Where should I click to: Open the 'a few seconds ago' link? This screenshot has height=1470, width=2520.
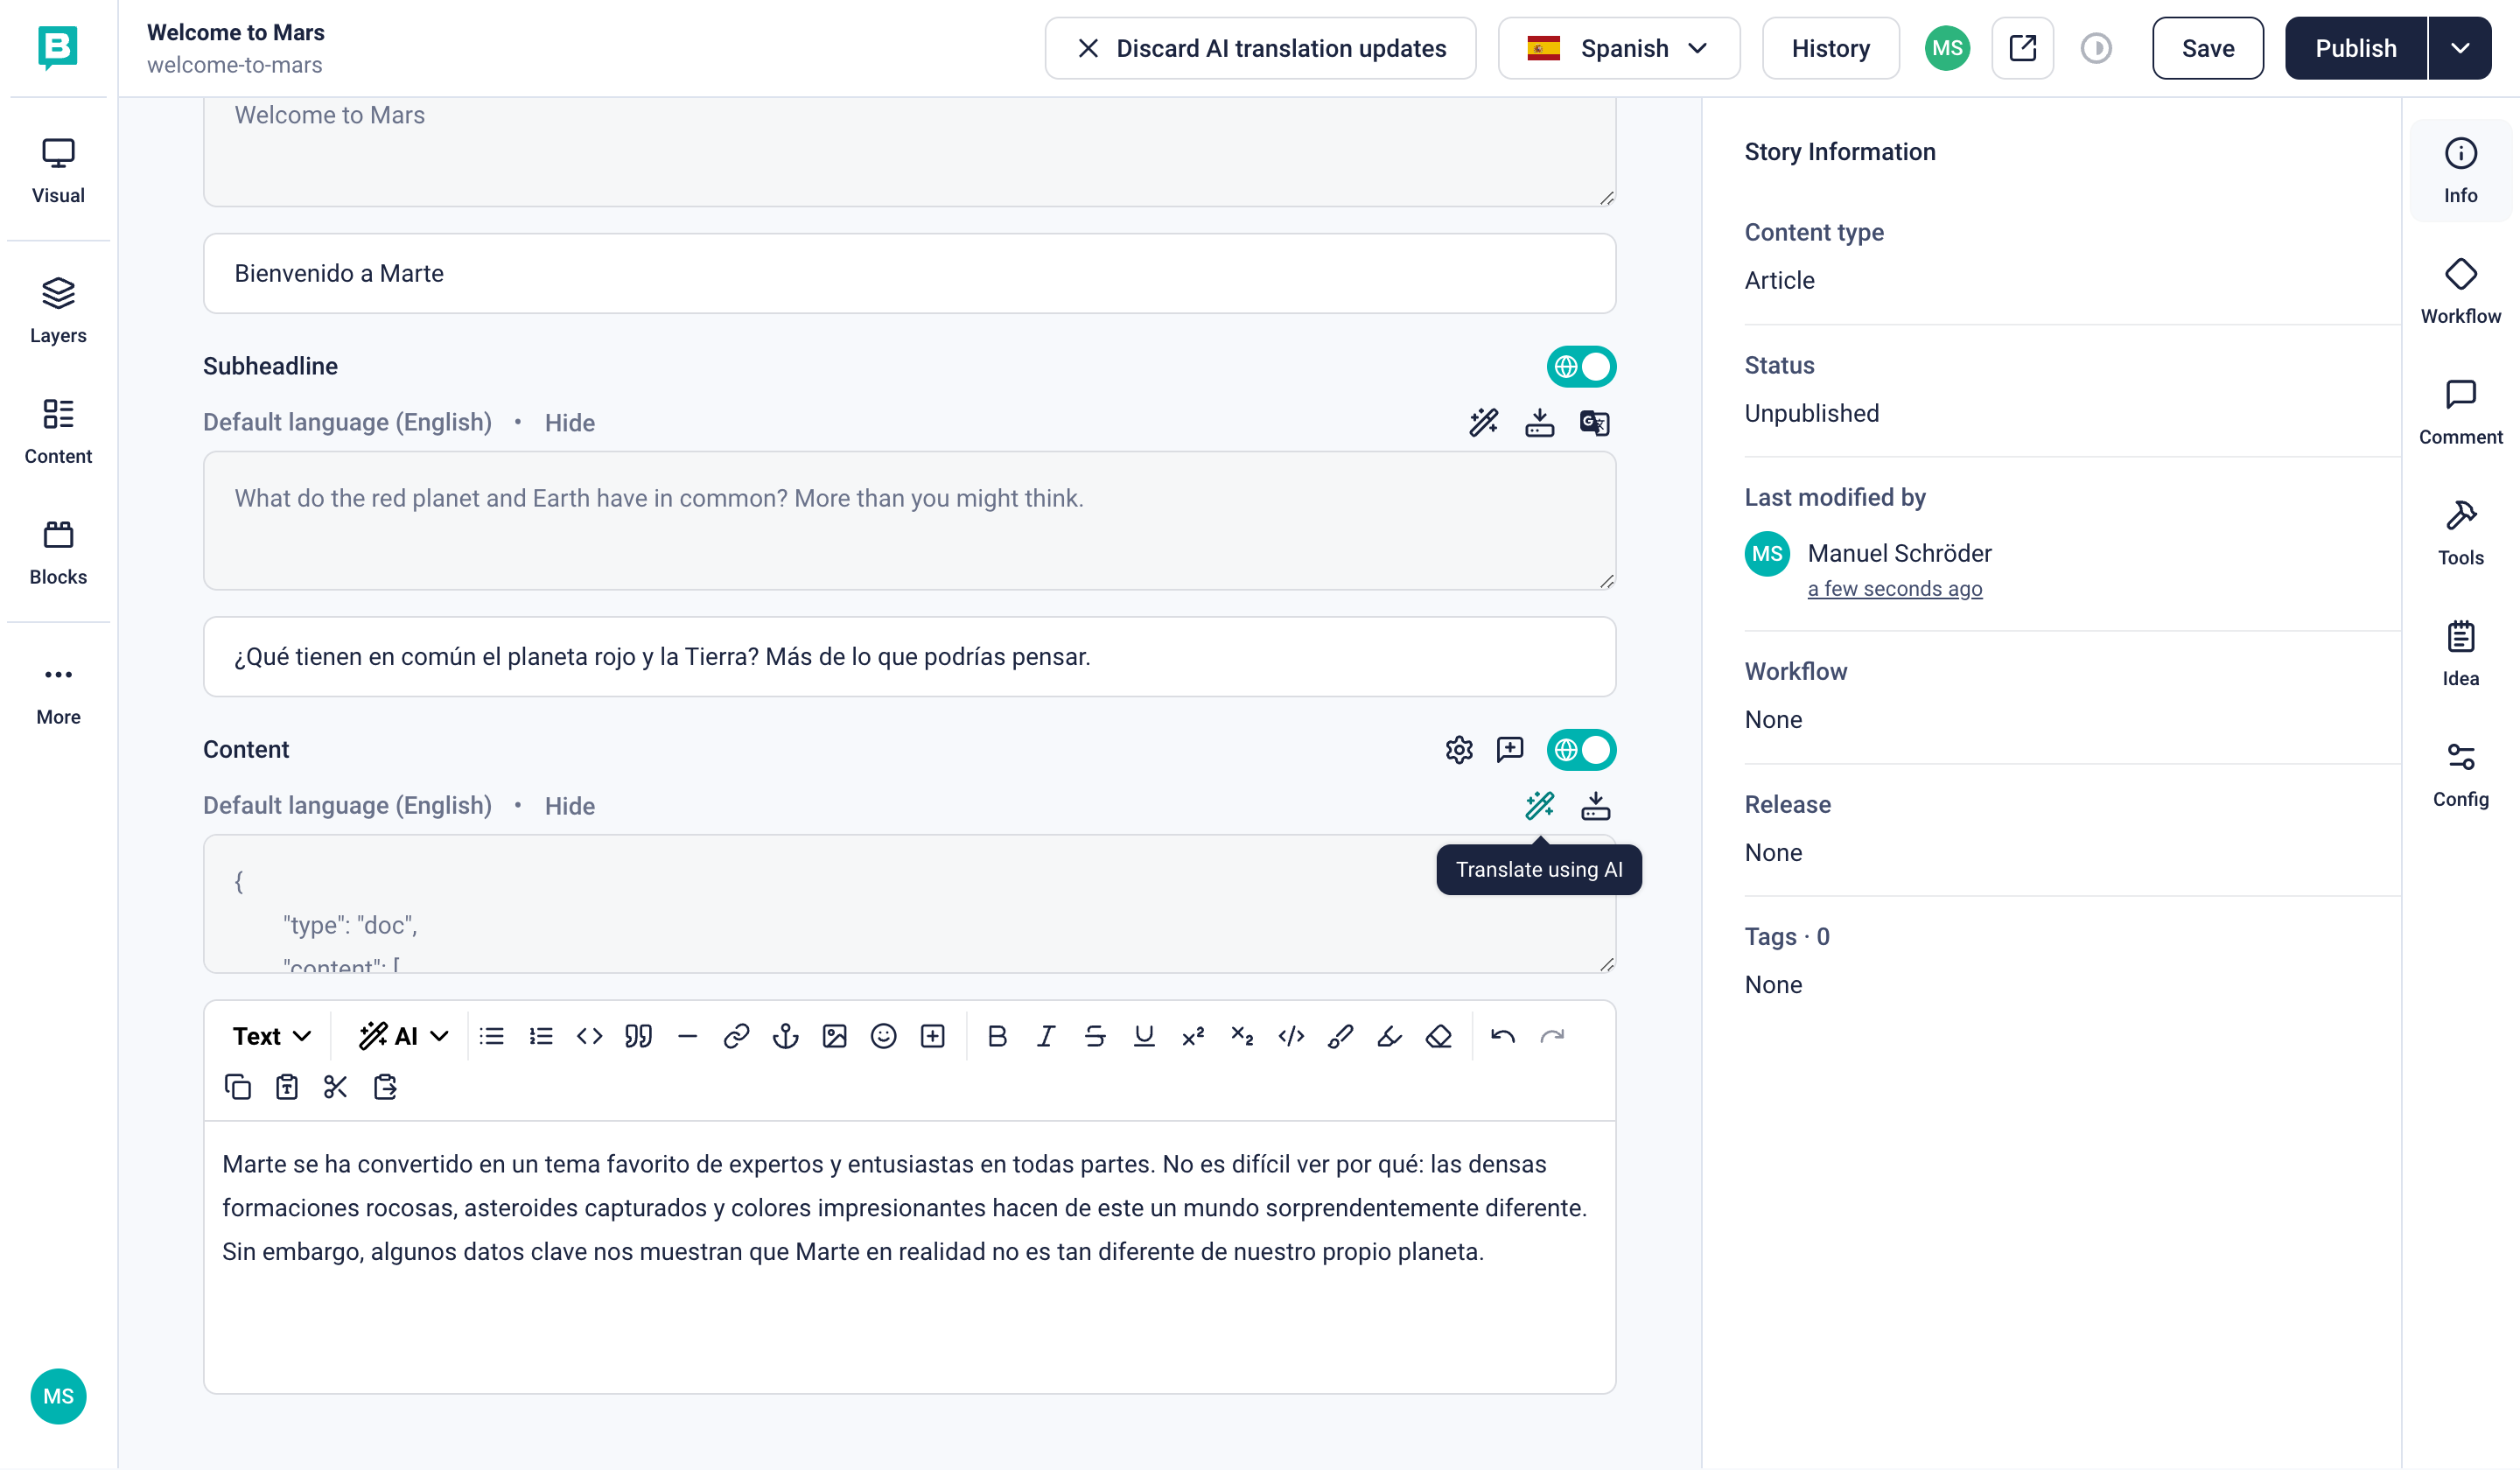1894,589
